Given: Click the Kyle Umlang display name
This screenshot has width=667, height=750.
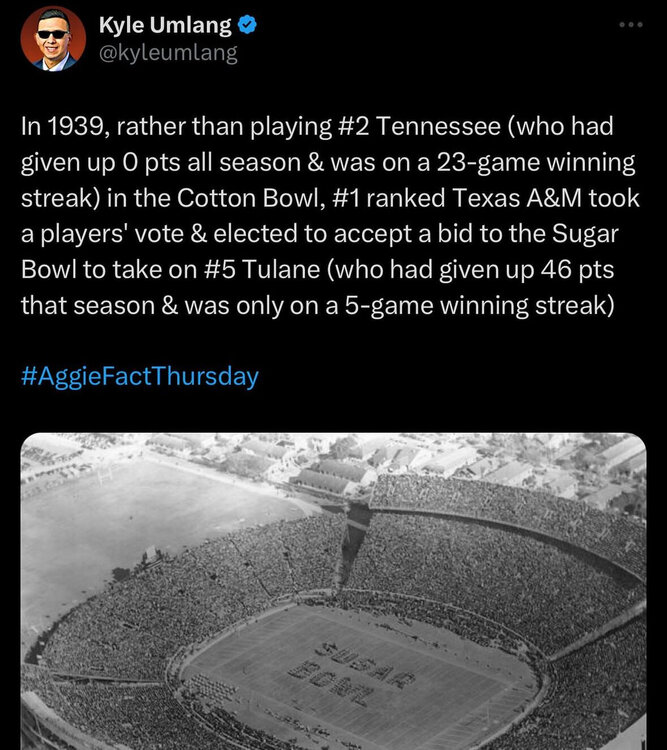Looking at the screenshot, I should [x=164, y=26].
